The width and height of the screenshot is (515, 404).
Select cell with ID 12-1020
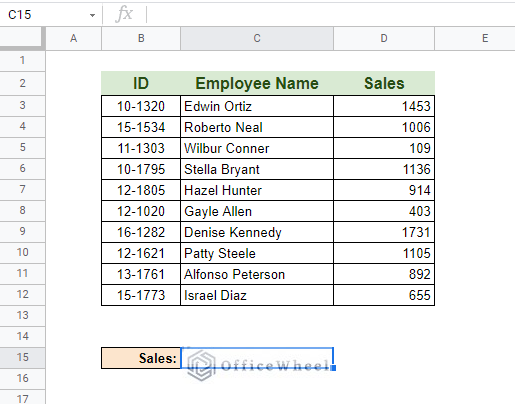(141, 211)
